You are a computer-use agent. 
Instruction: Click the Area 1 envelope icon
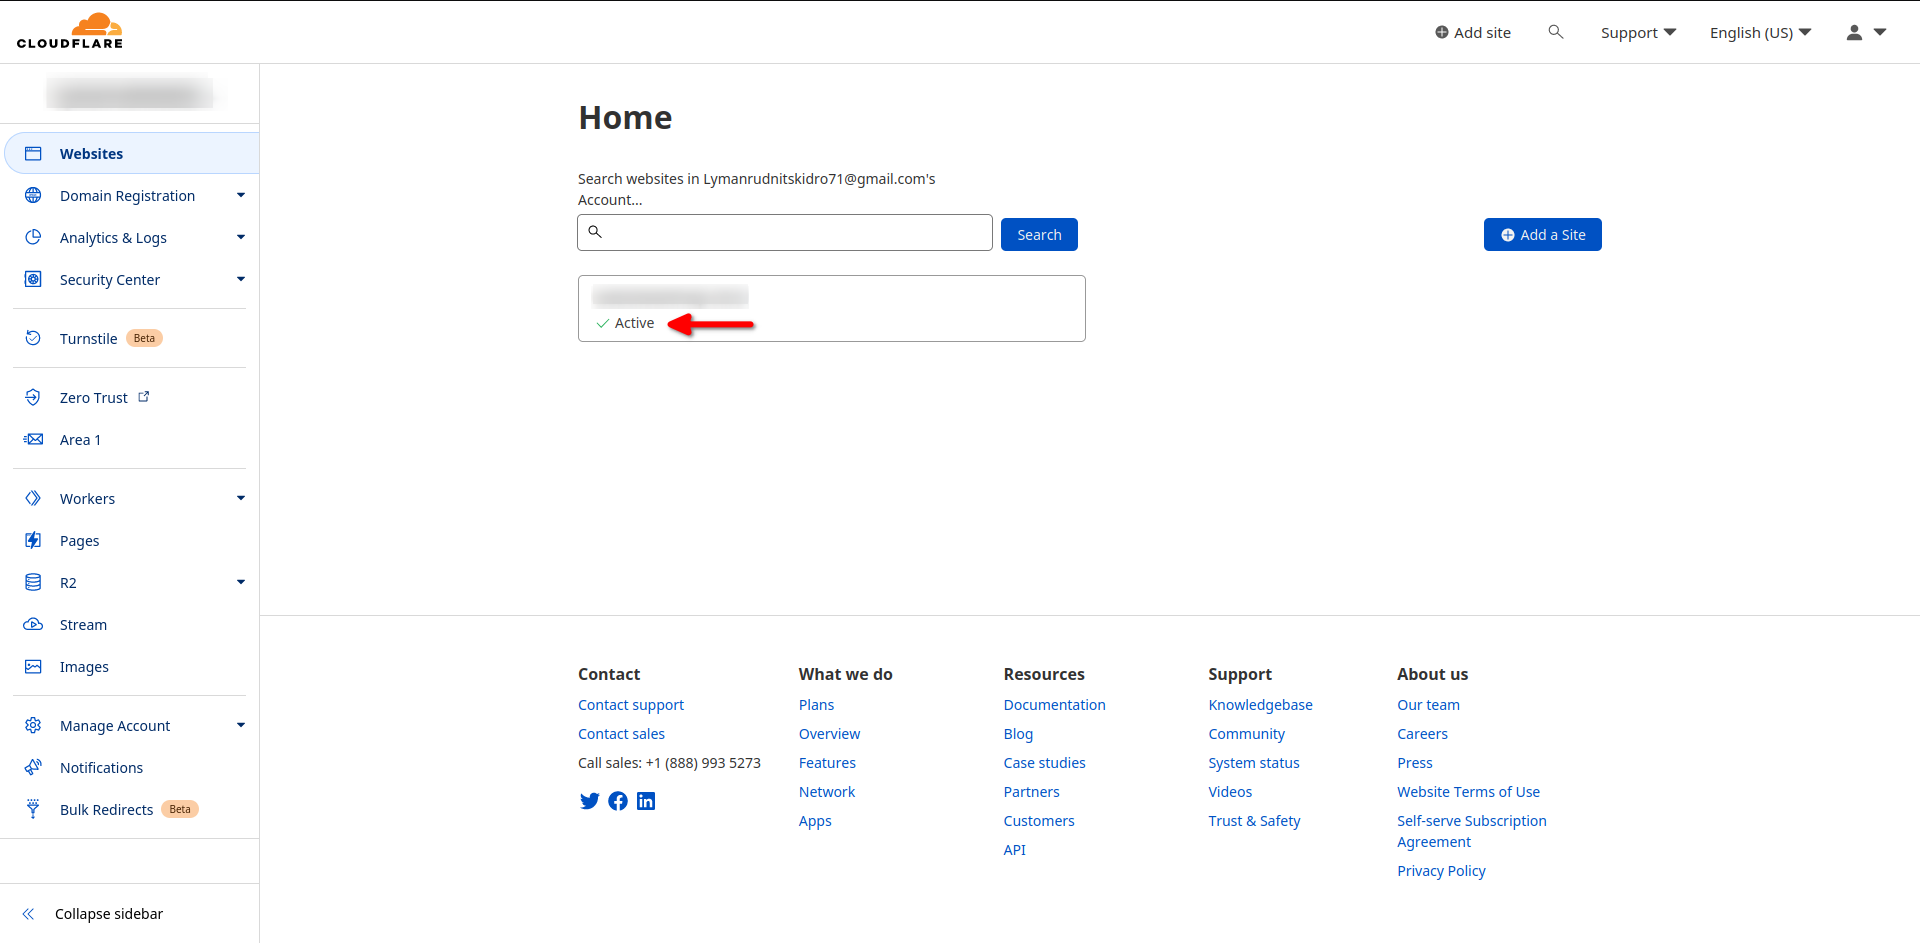coord(33,439)
